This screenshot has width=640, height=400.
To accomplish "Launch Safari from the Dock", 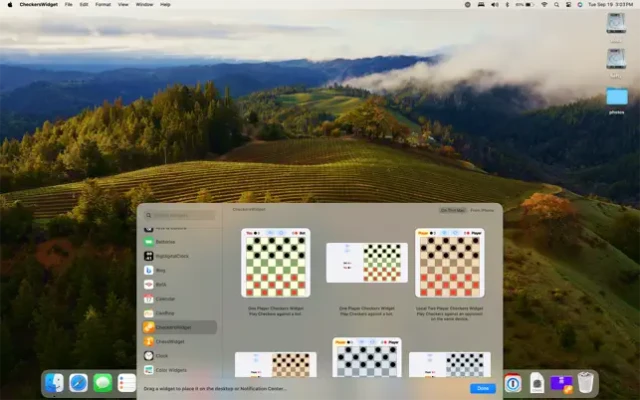I will tap(78, 383).
